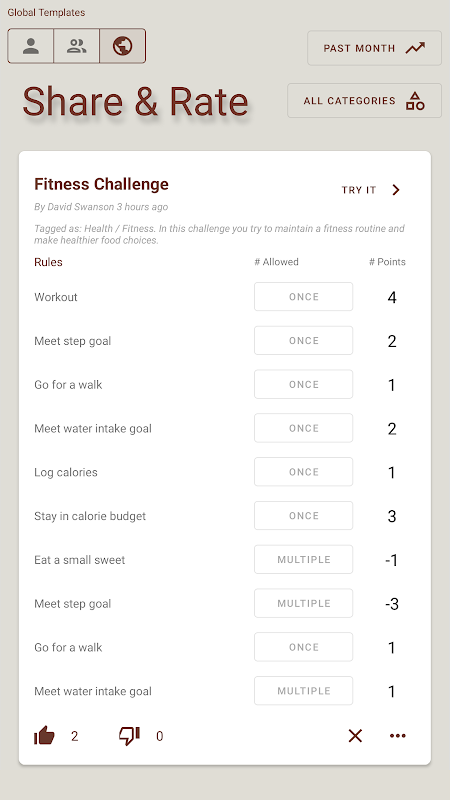
Task: Select the single person templates tab icon
Action: click(x=31, y=46)
